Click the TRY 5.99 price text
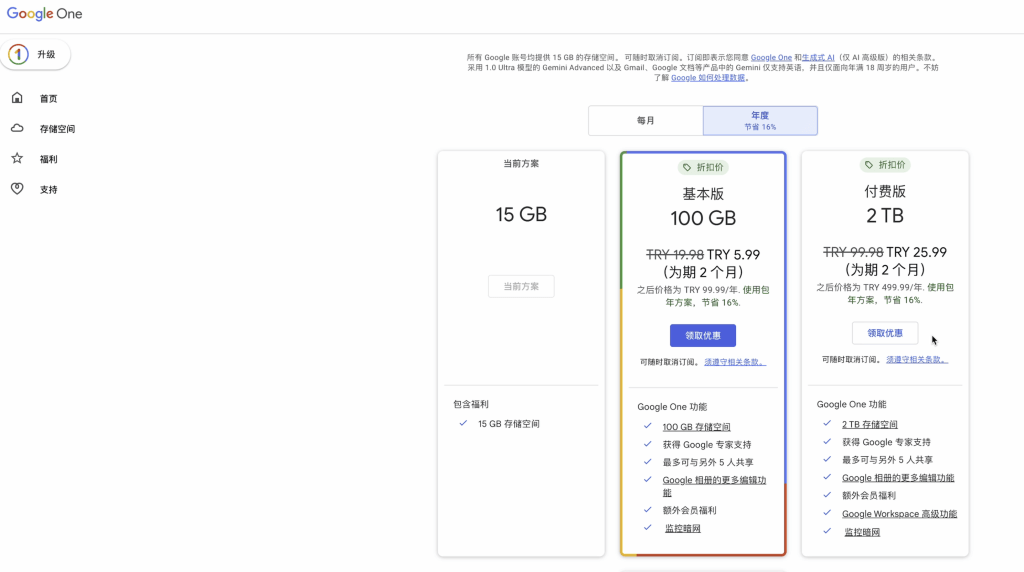The image size is (1024, 572). click(733, 254)
